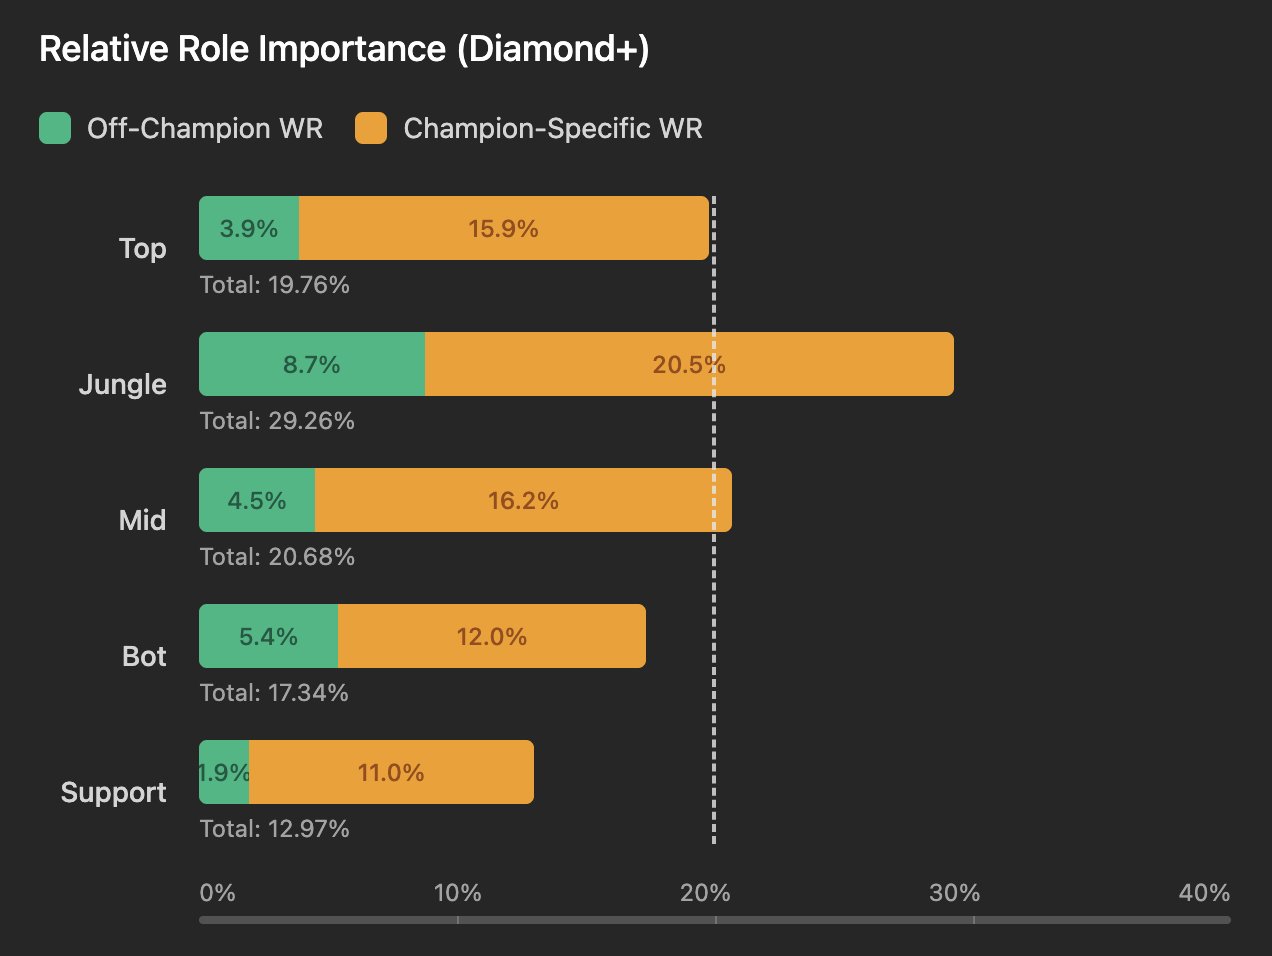This screenshot has width=1272, height=956.
Task: Click Bot's orange 12.0% bar segment
Action: pos(492,636)
